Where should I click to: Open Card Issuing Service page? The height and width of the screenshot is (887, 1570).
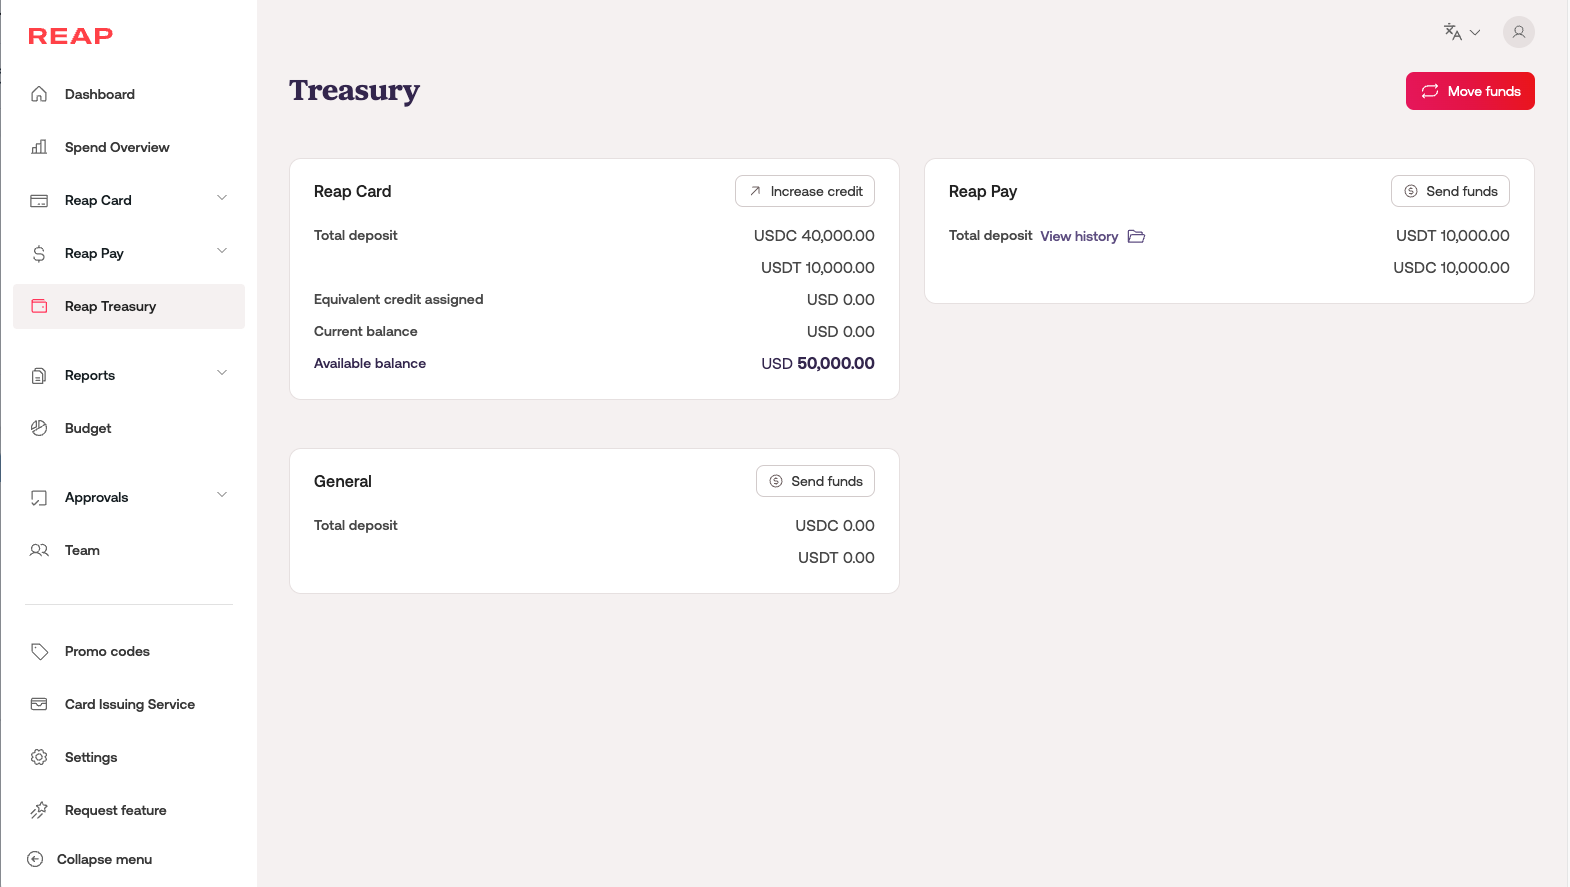pyautogui.click(x=130, y=704)
